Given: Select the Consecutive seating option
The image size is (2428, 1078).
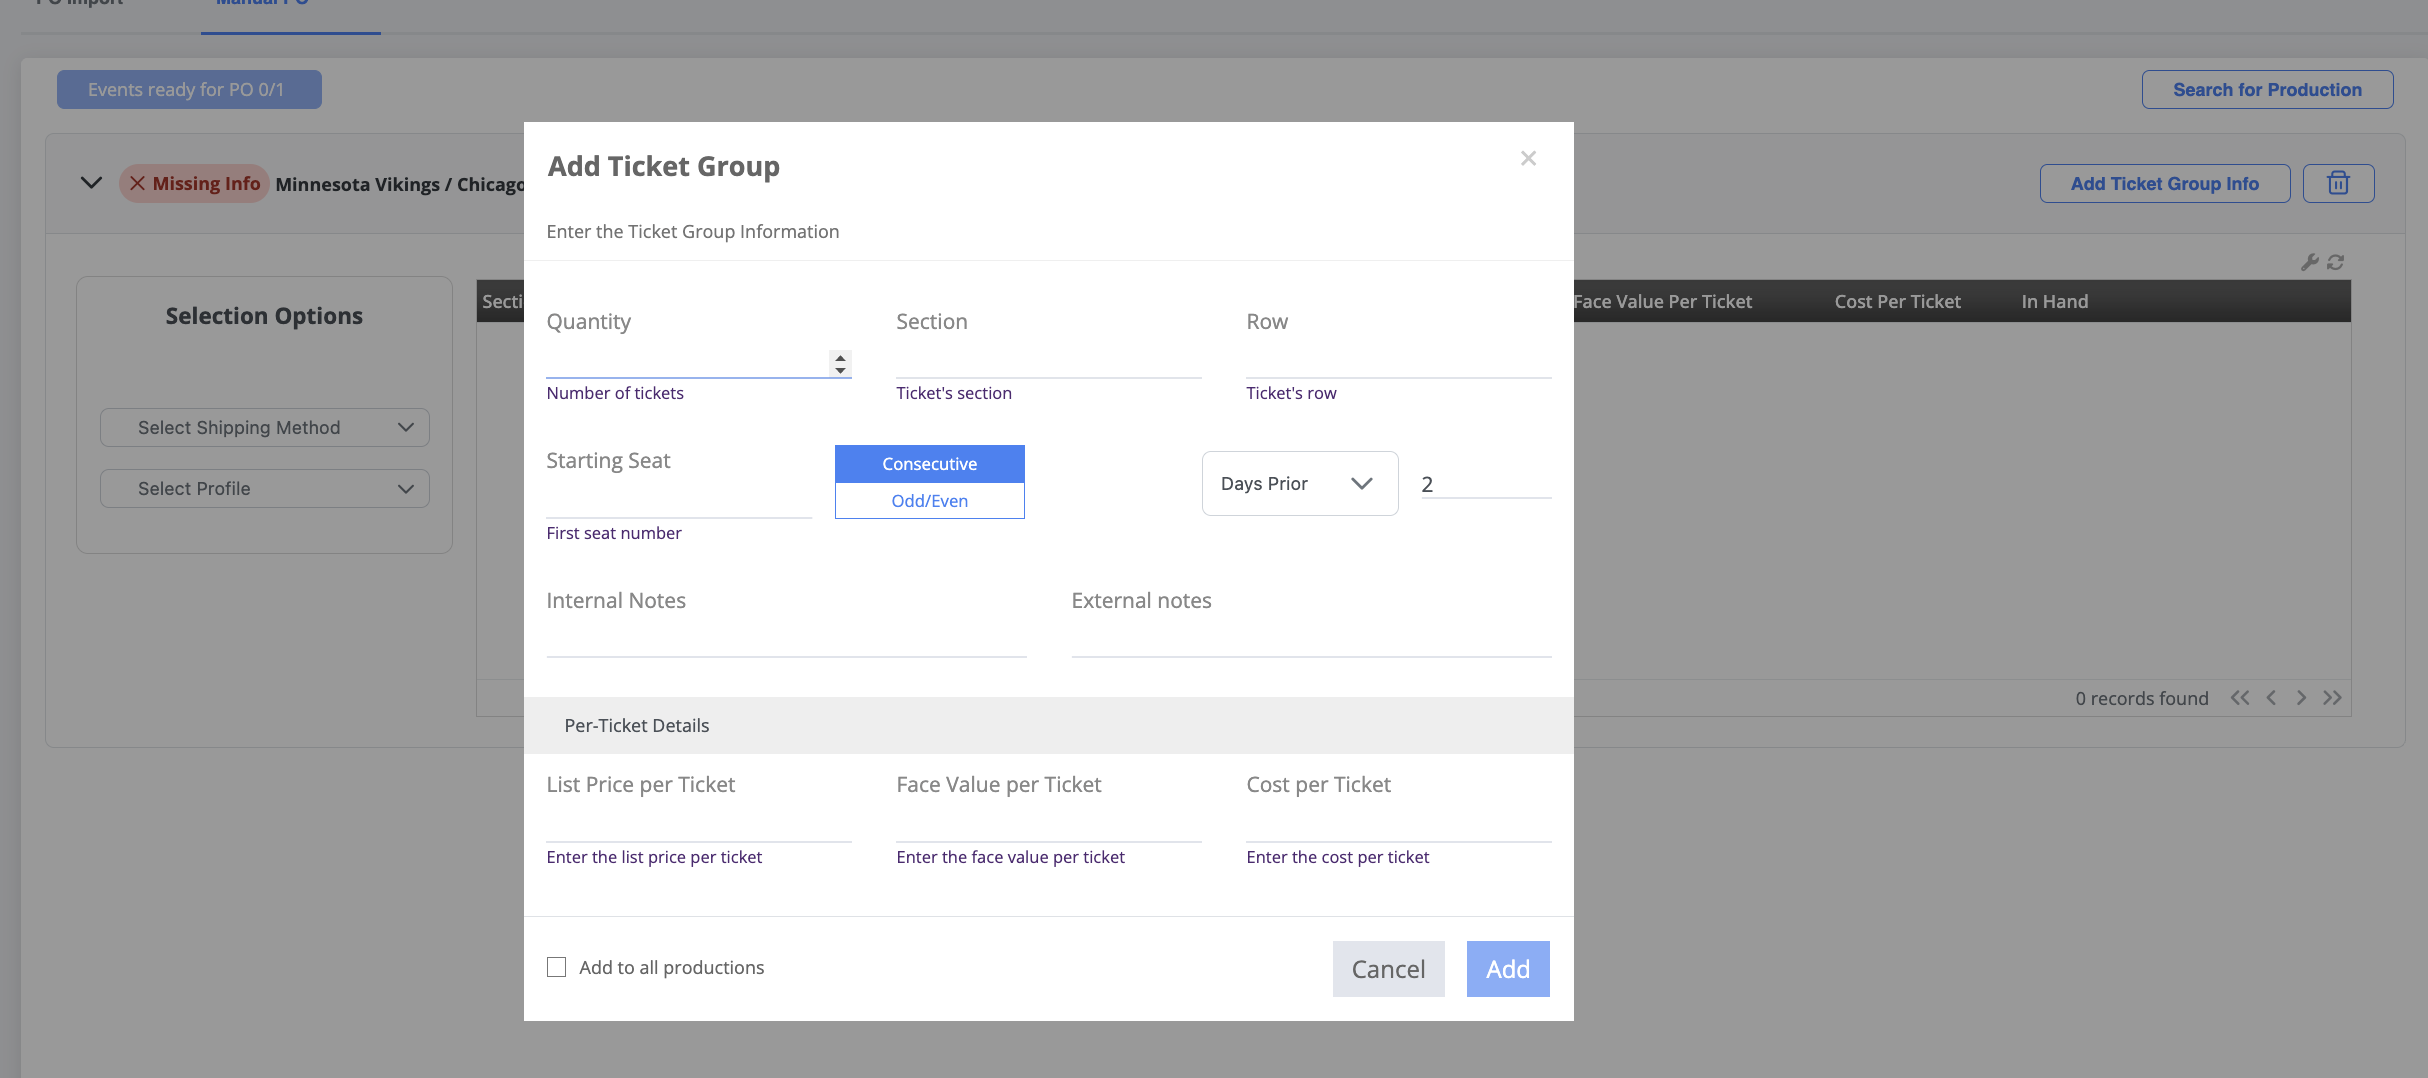Looking at the screenshot, I should coord(929,464).
